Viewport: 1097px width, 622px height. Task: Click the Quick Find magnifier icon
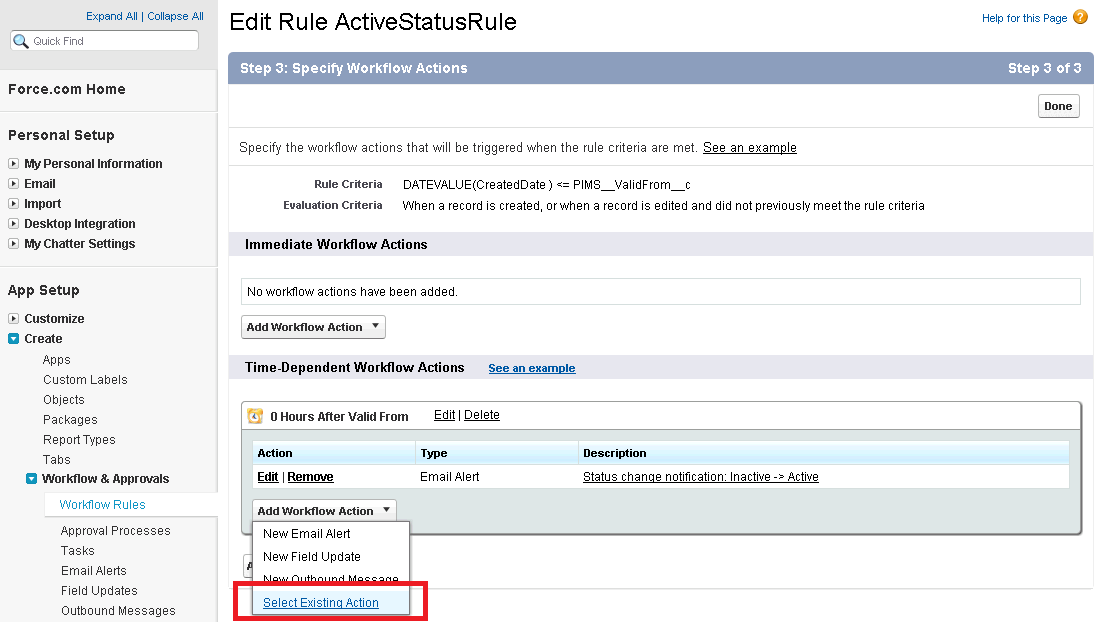pyautogui.click(x=21, y=41)
